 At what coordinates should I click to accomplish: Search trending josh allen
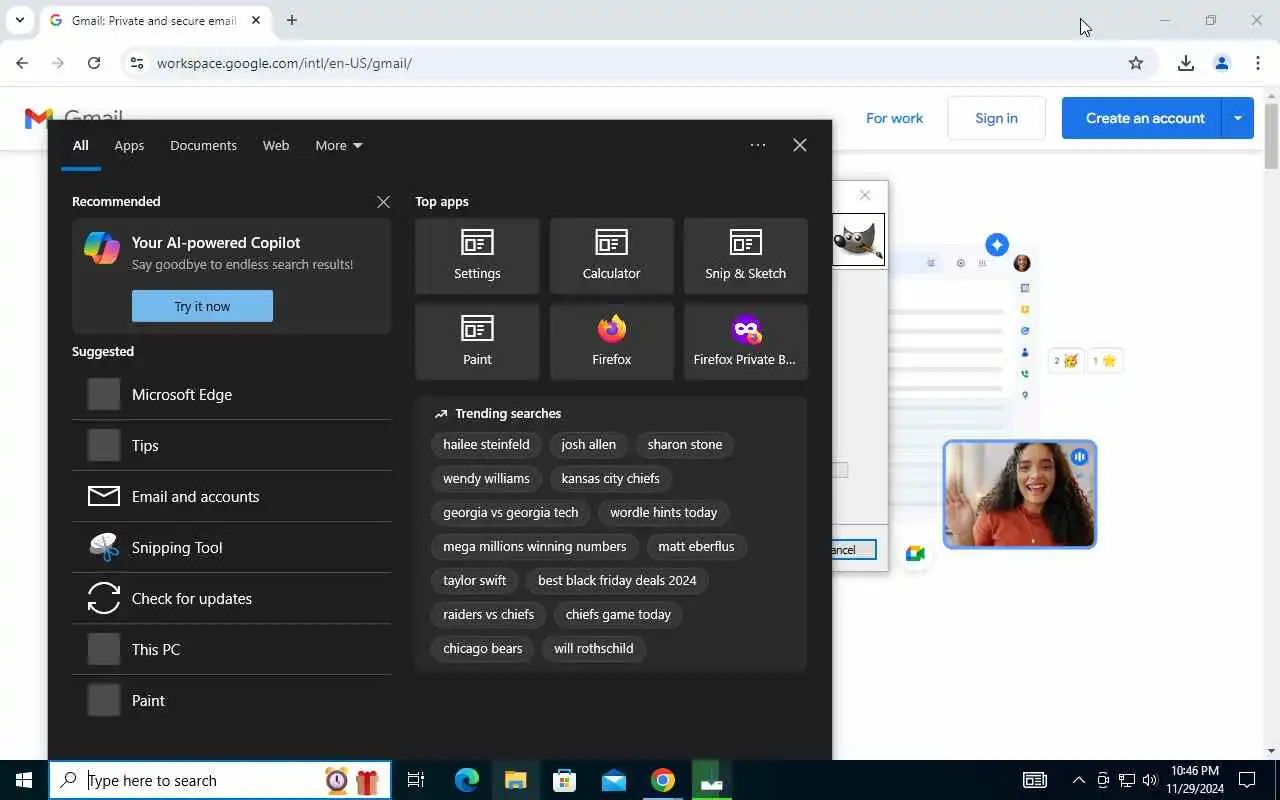(x=588, y=444)
